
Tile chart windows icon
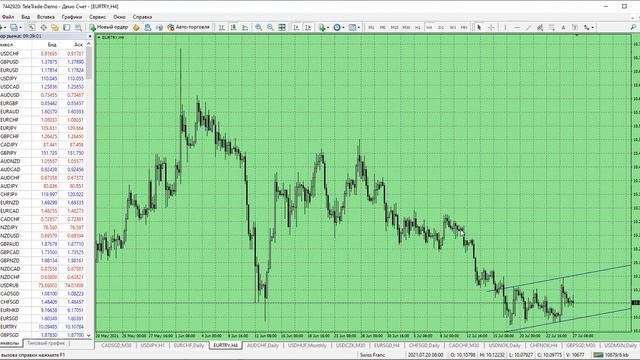[282, 27]
